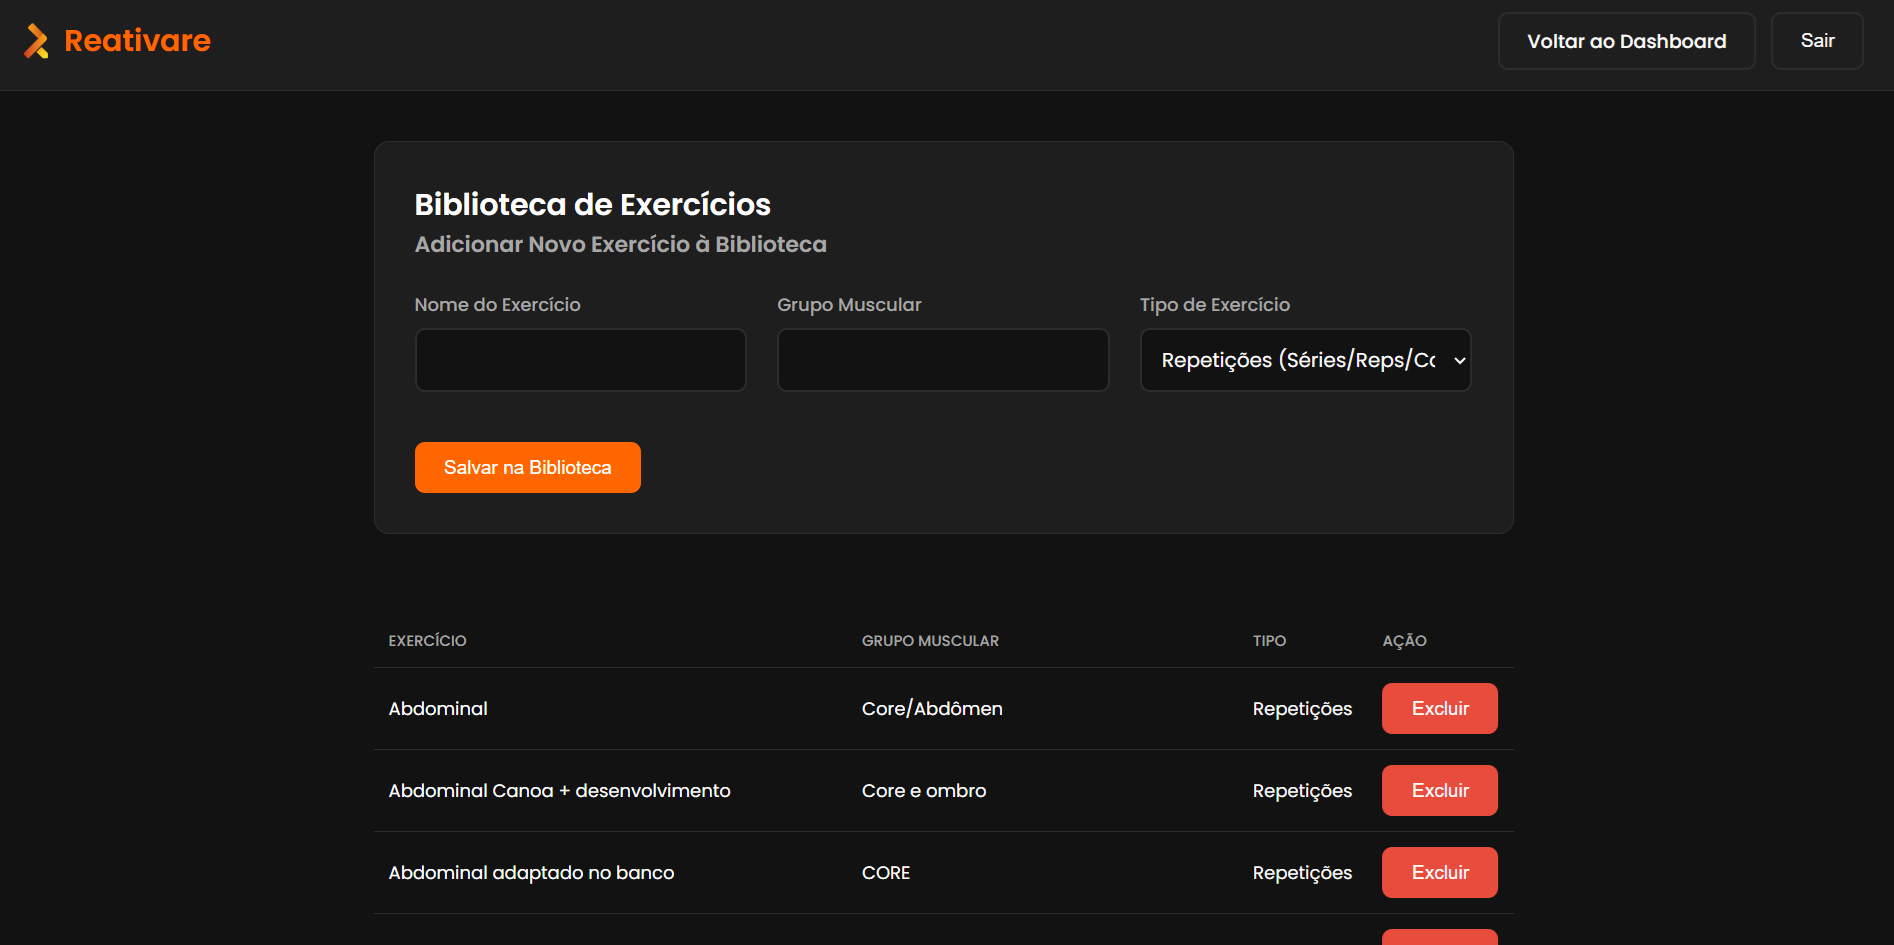The width and height of the screenshot is (1894, 945).
Task: Select the AÇÃO column header
Action: tap(1404, 641)
